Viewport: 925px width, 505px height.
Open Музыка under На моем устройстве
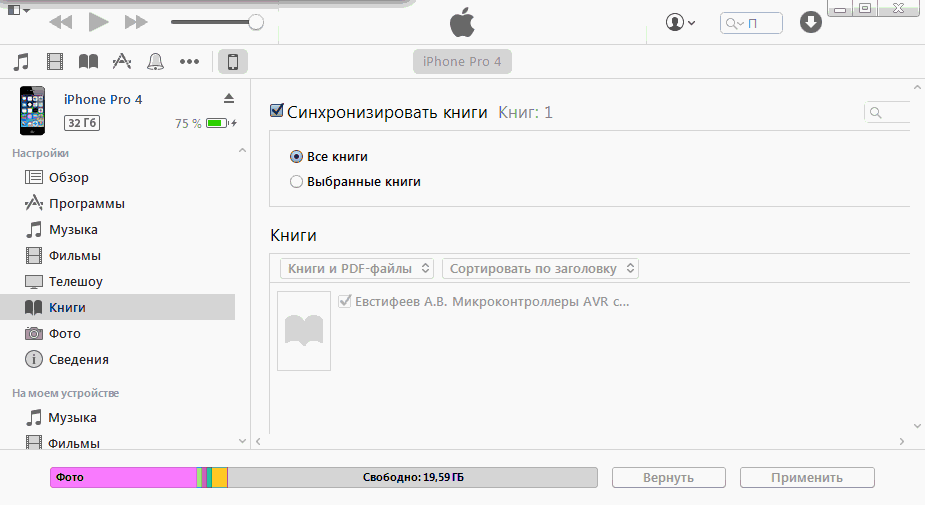pyautogui.click(x=118, y=418)
